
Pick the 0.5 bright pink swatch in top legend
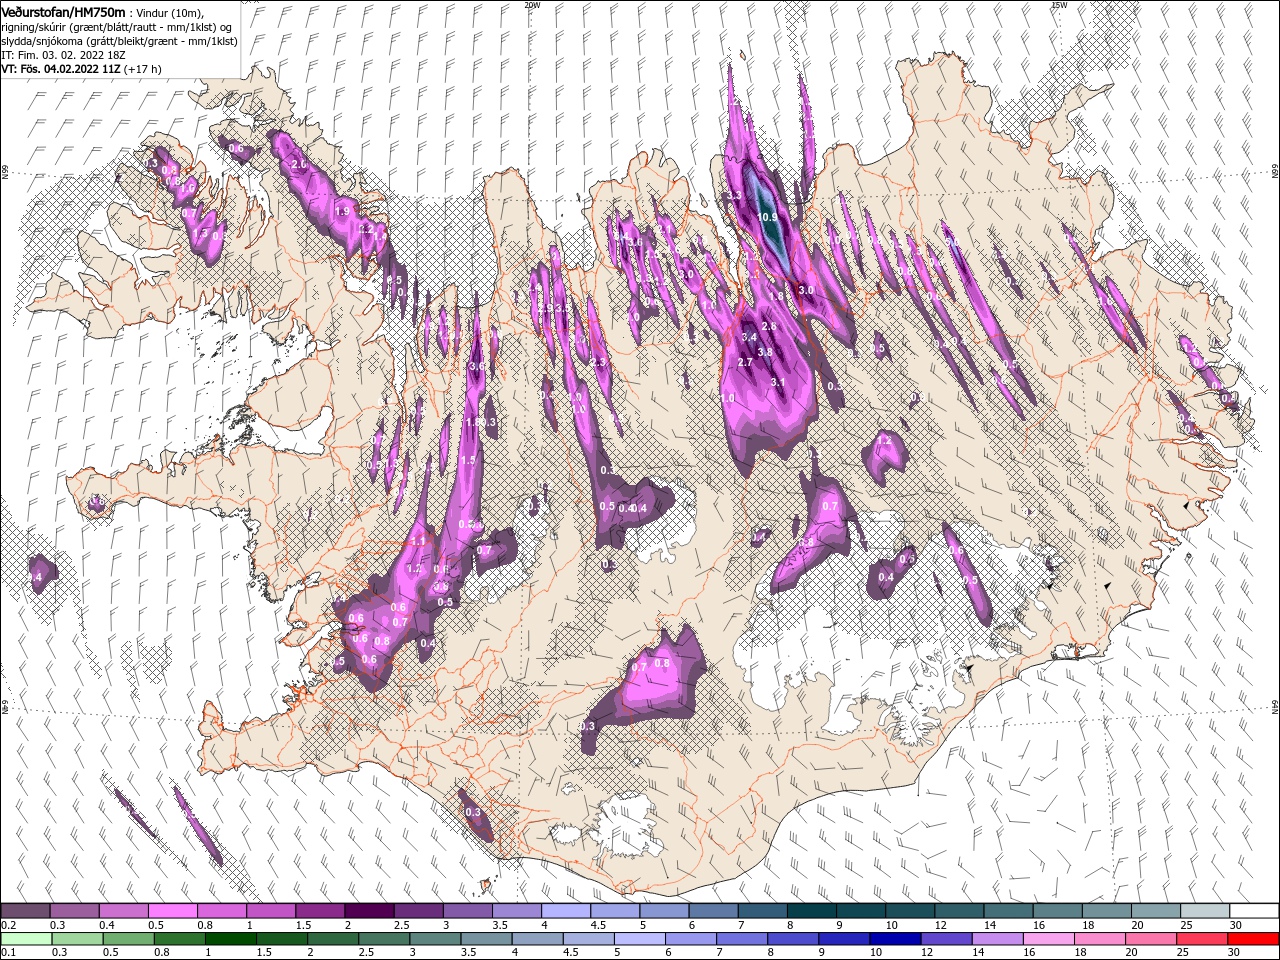[172, 911]
